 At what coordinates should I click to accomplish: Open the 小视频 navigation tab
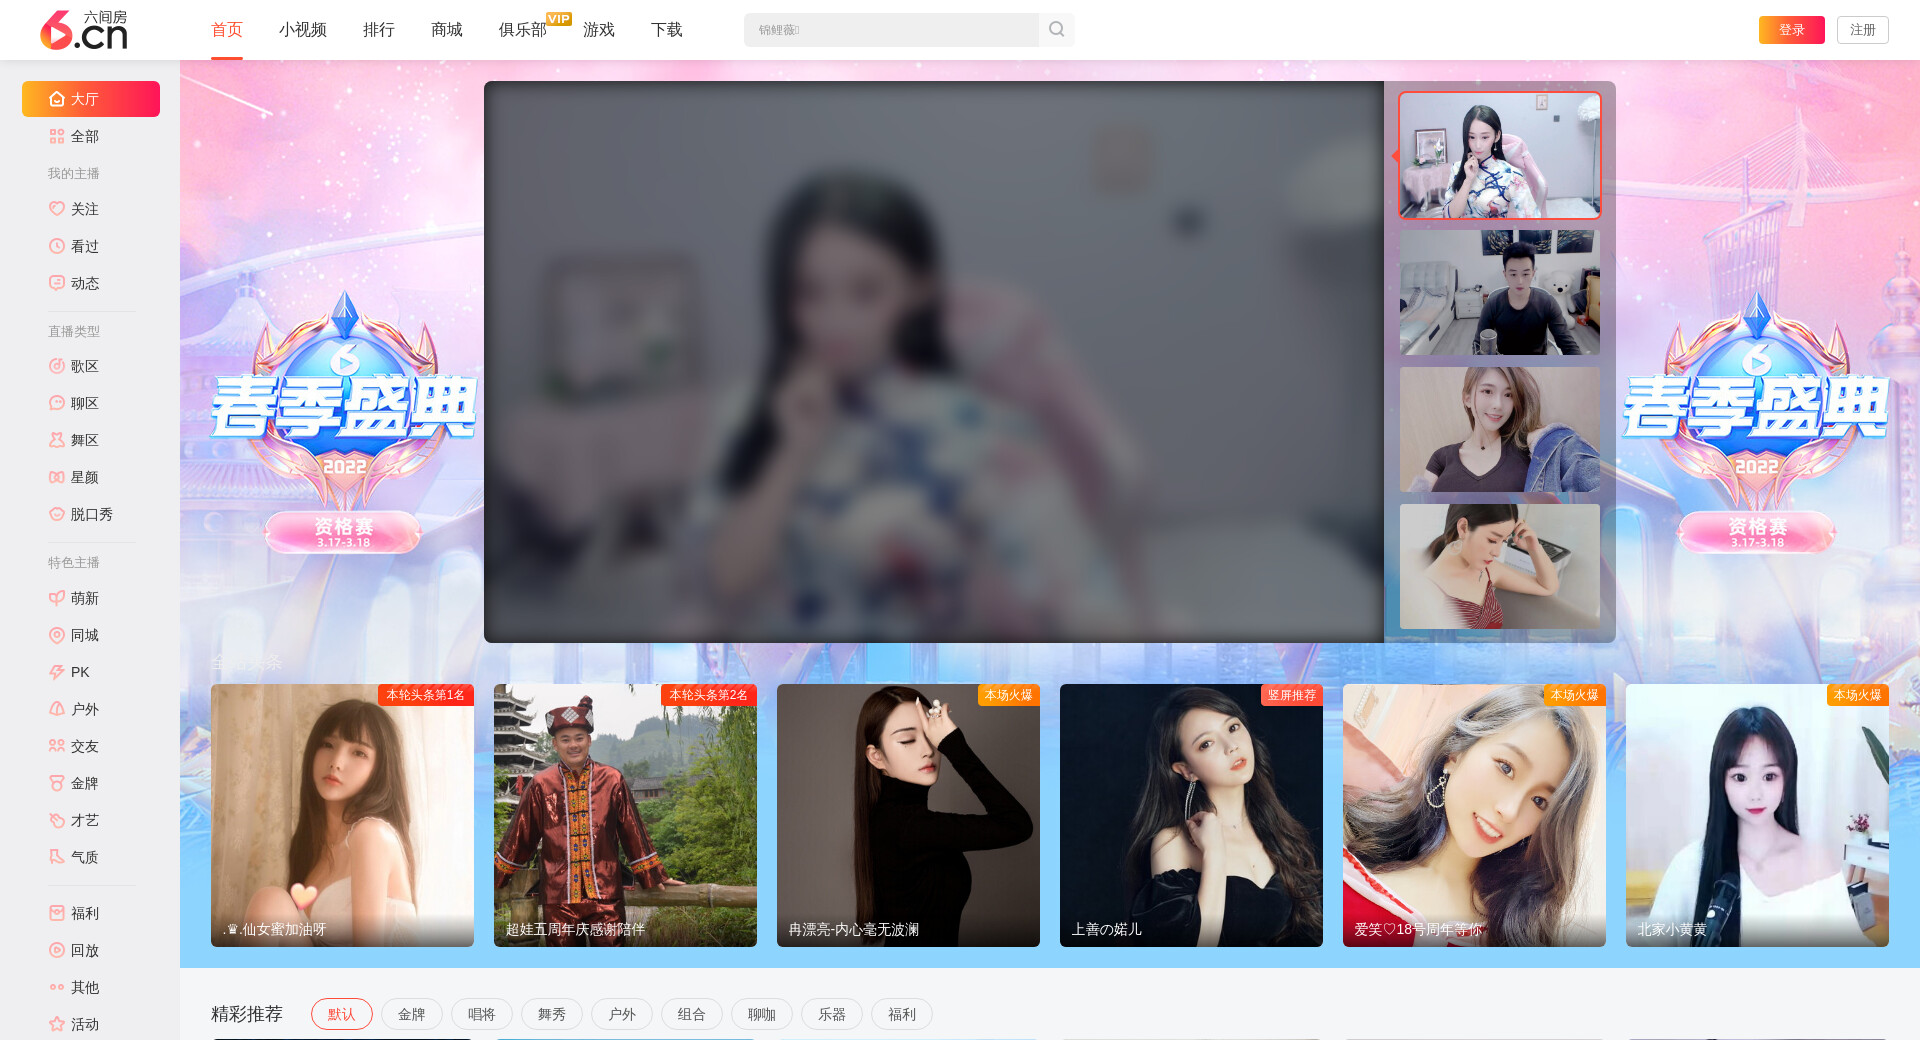pos(302,30)
